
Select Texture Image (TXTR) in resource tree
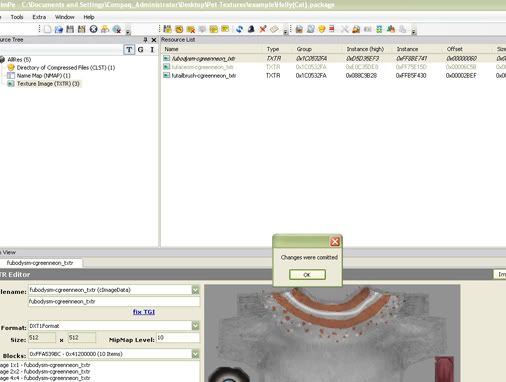48,84
